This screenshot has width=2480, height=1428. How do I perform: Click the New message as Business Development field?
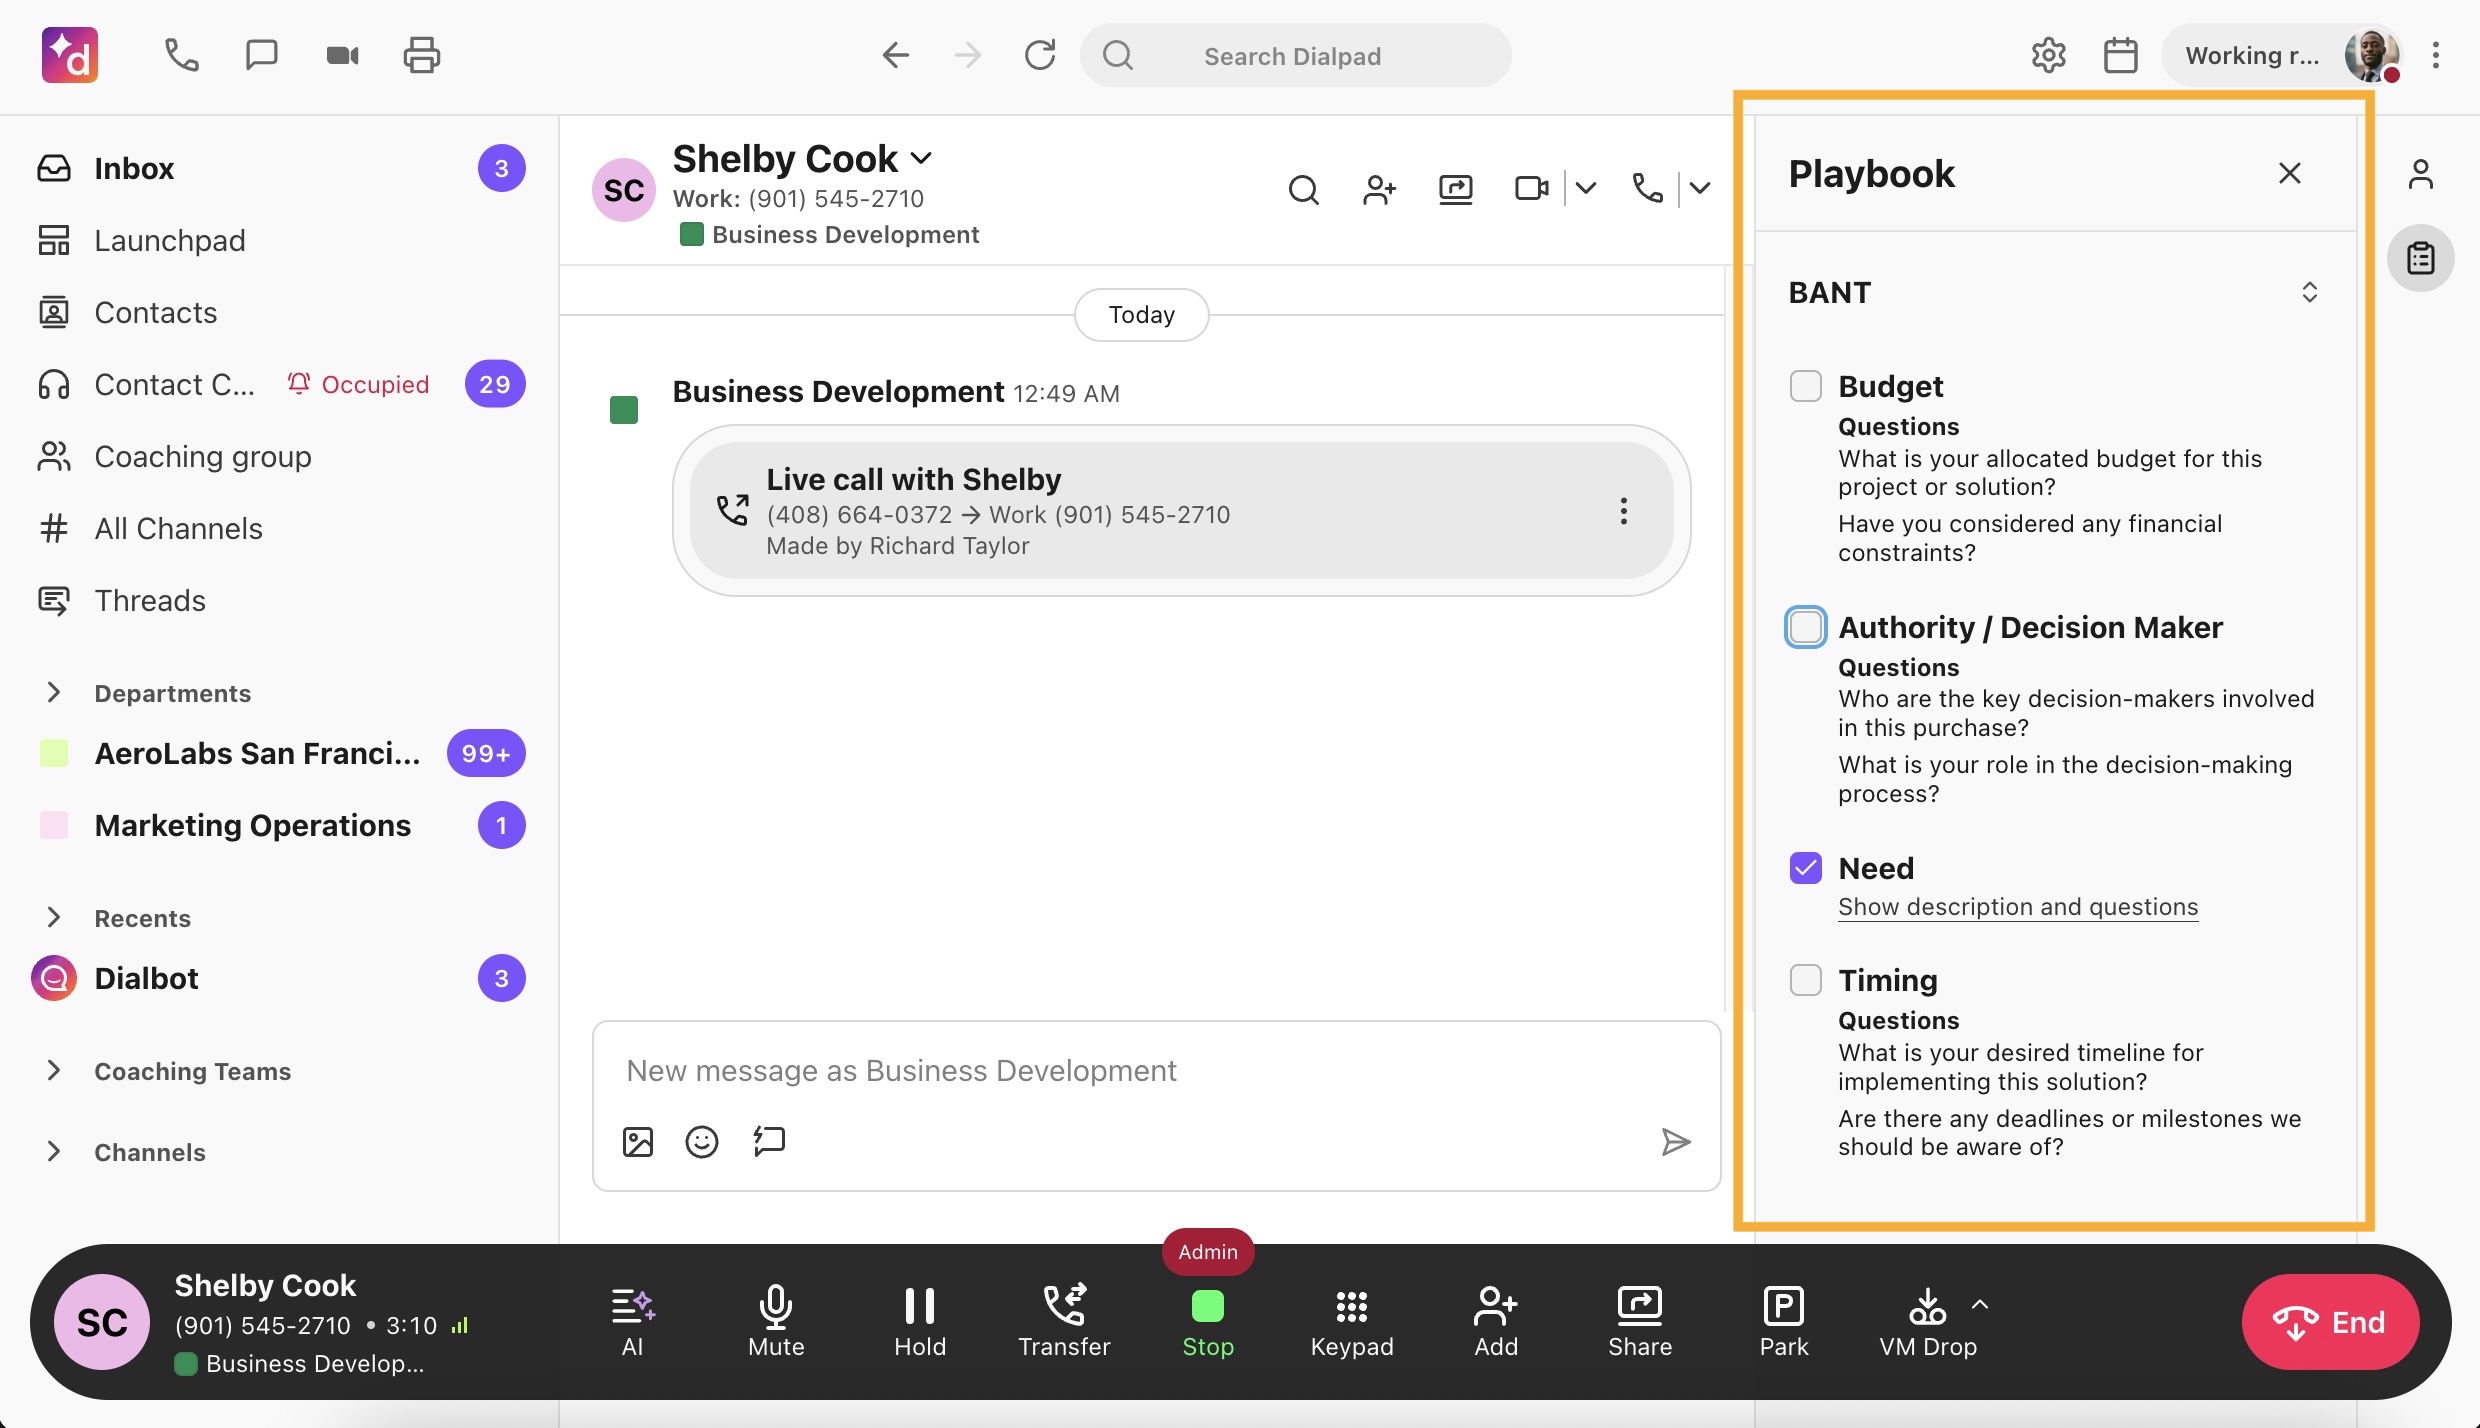click(1155, 1070)
